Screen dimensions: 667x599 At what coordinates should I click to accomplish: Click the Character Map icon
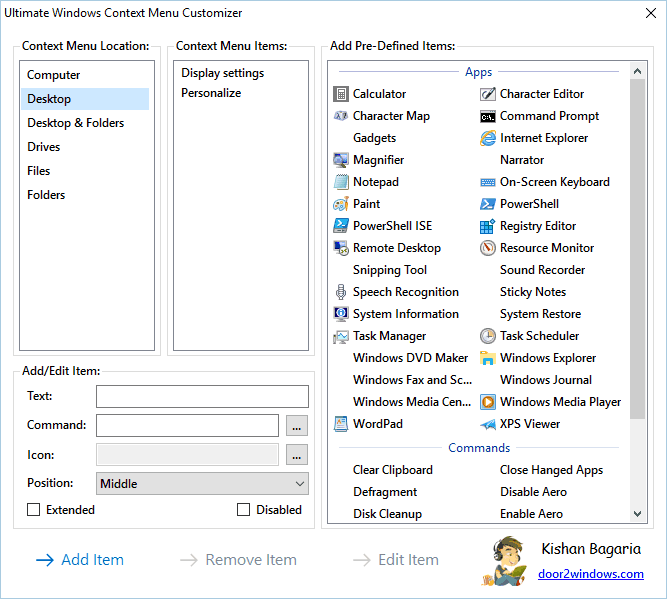click(x=341, y=116)
